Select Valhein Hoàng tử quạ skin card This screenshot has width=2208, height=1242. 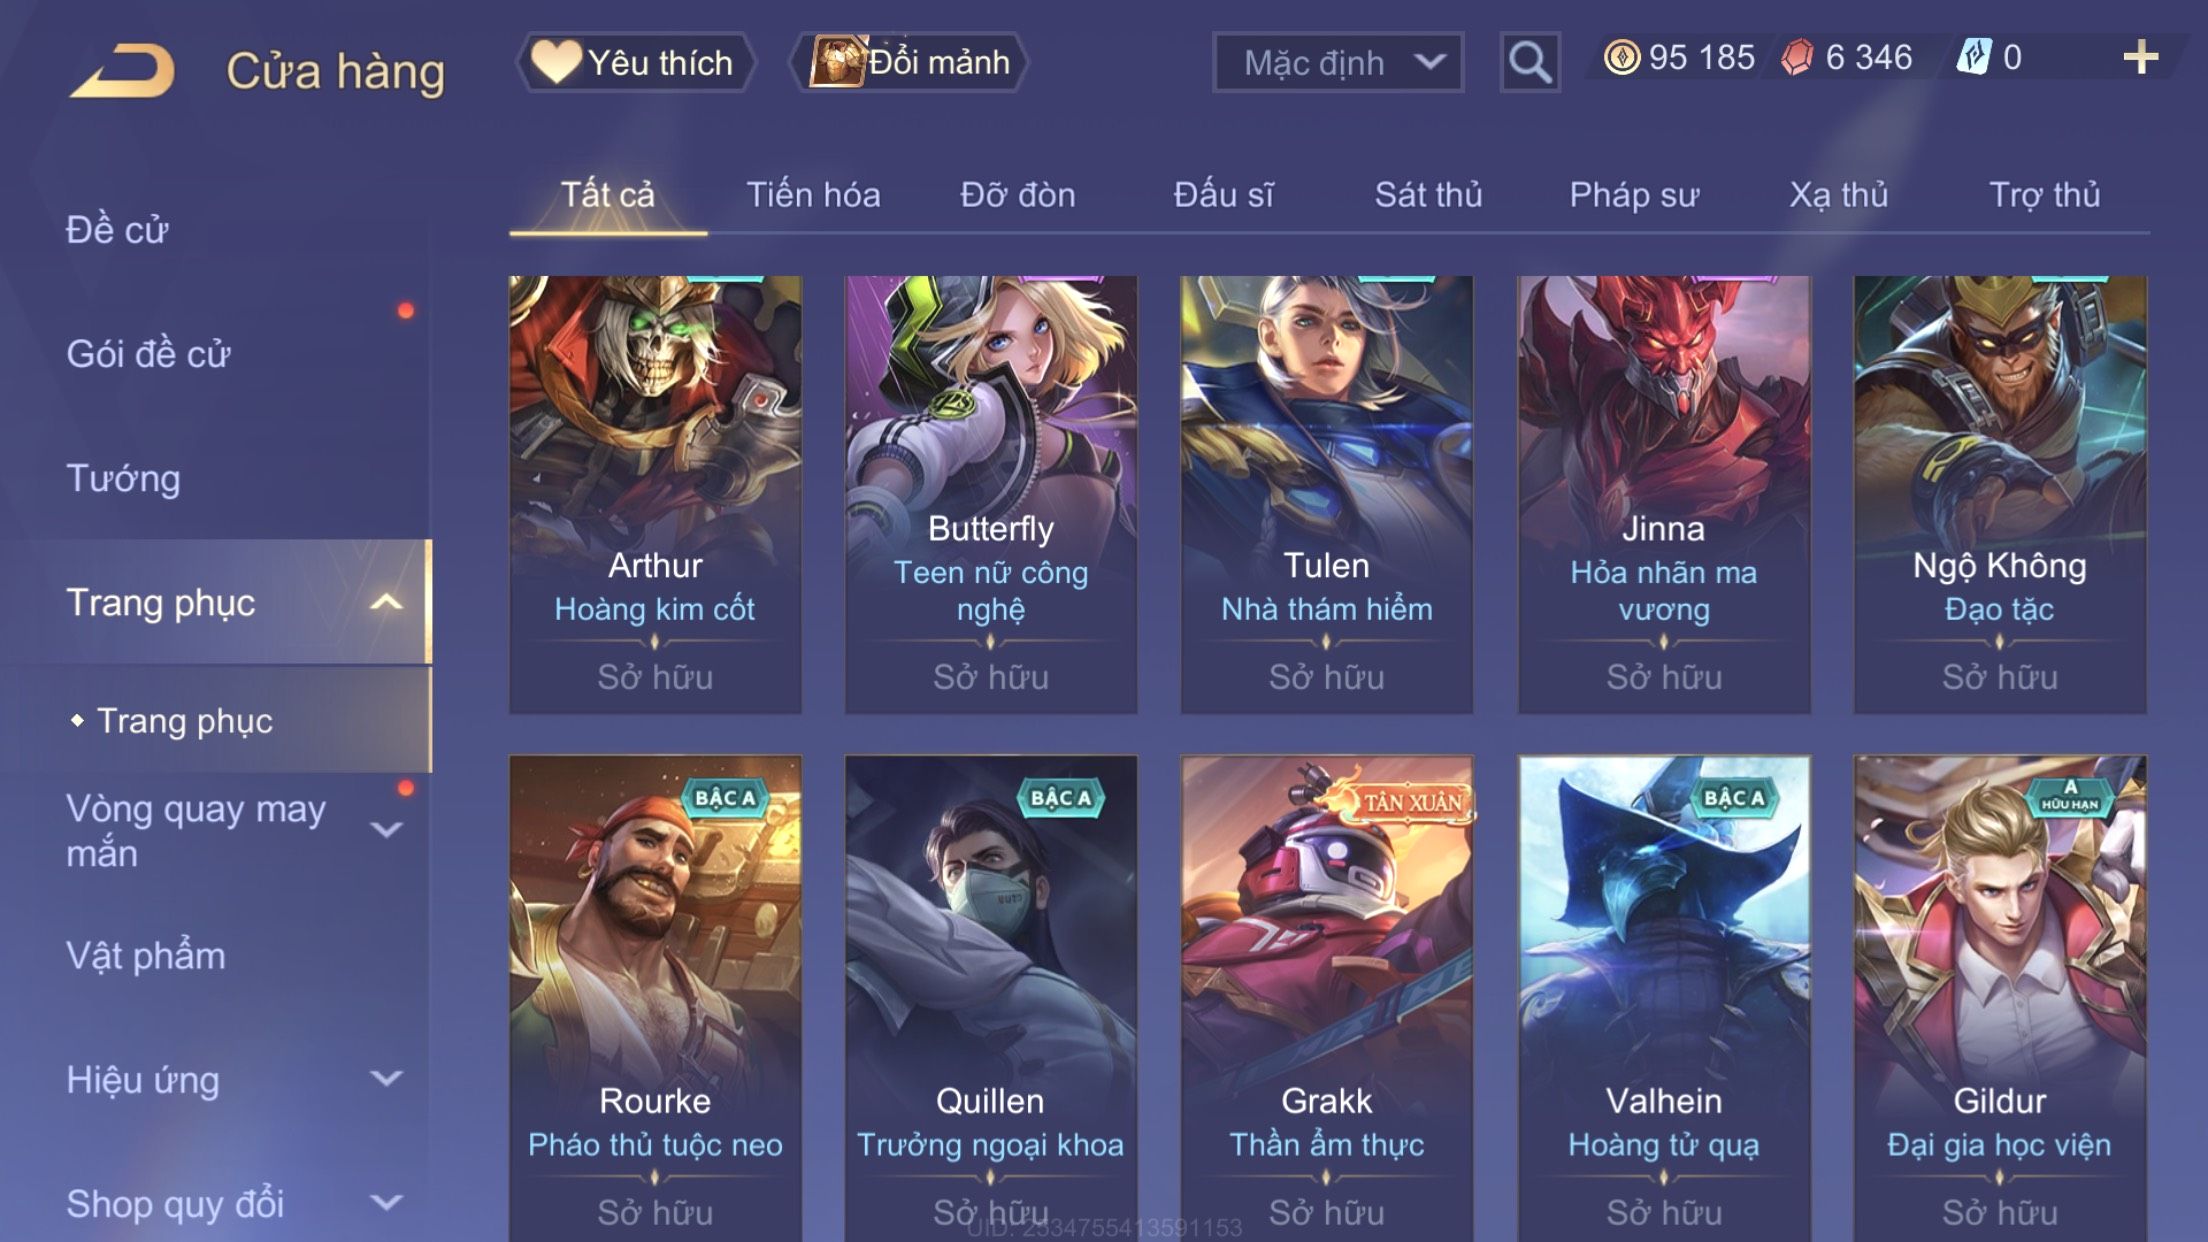pos(1664,998)
